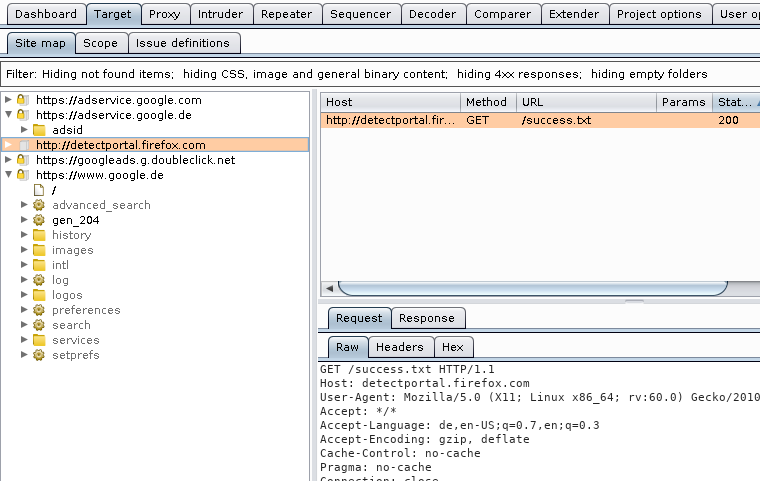Expand the search item arrow
This screenshot has height=481, width=760.
pos(24,325)
